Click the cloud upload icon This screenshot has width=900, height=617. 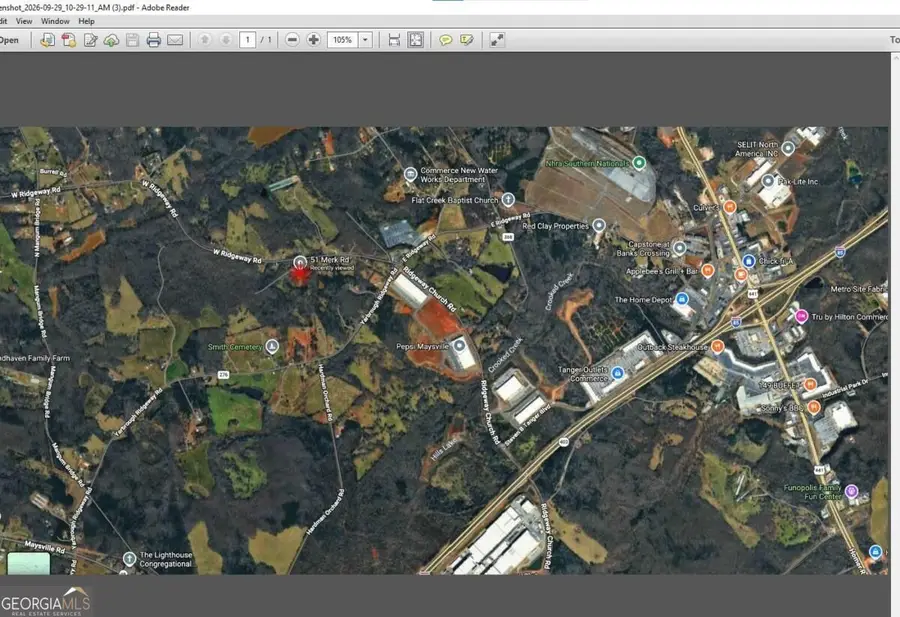click(111, 40)
